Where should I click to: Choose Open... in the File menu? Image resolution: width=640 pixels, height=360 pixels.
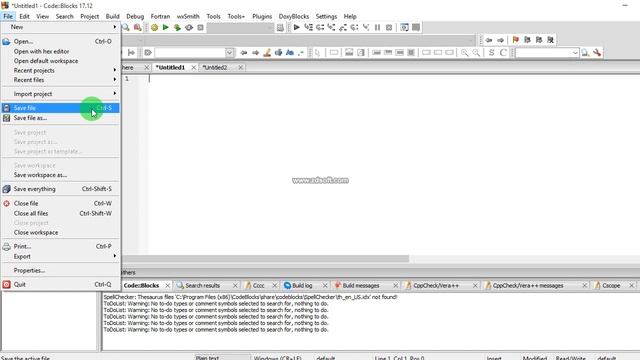coord(60,41)
